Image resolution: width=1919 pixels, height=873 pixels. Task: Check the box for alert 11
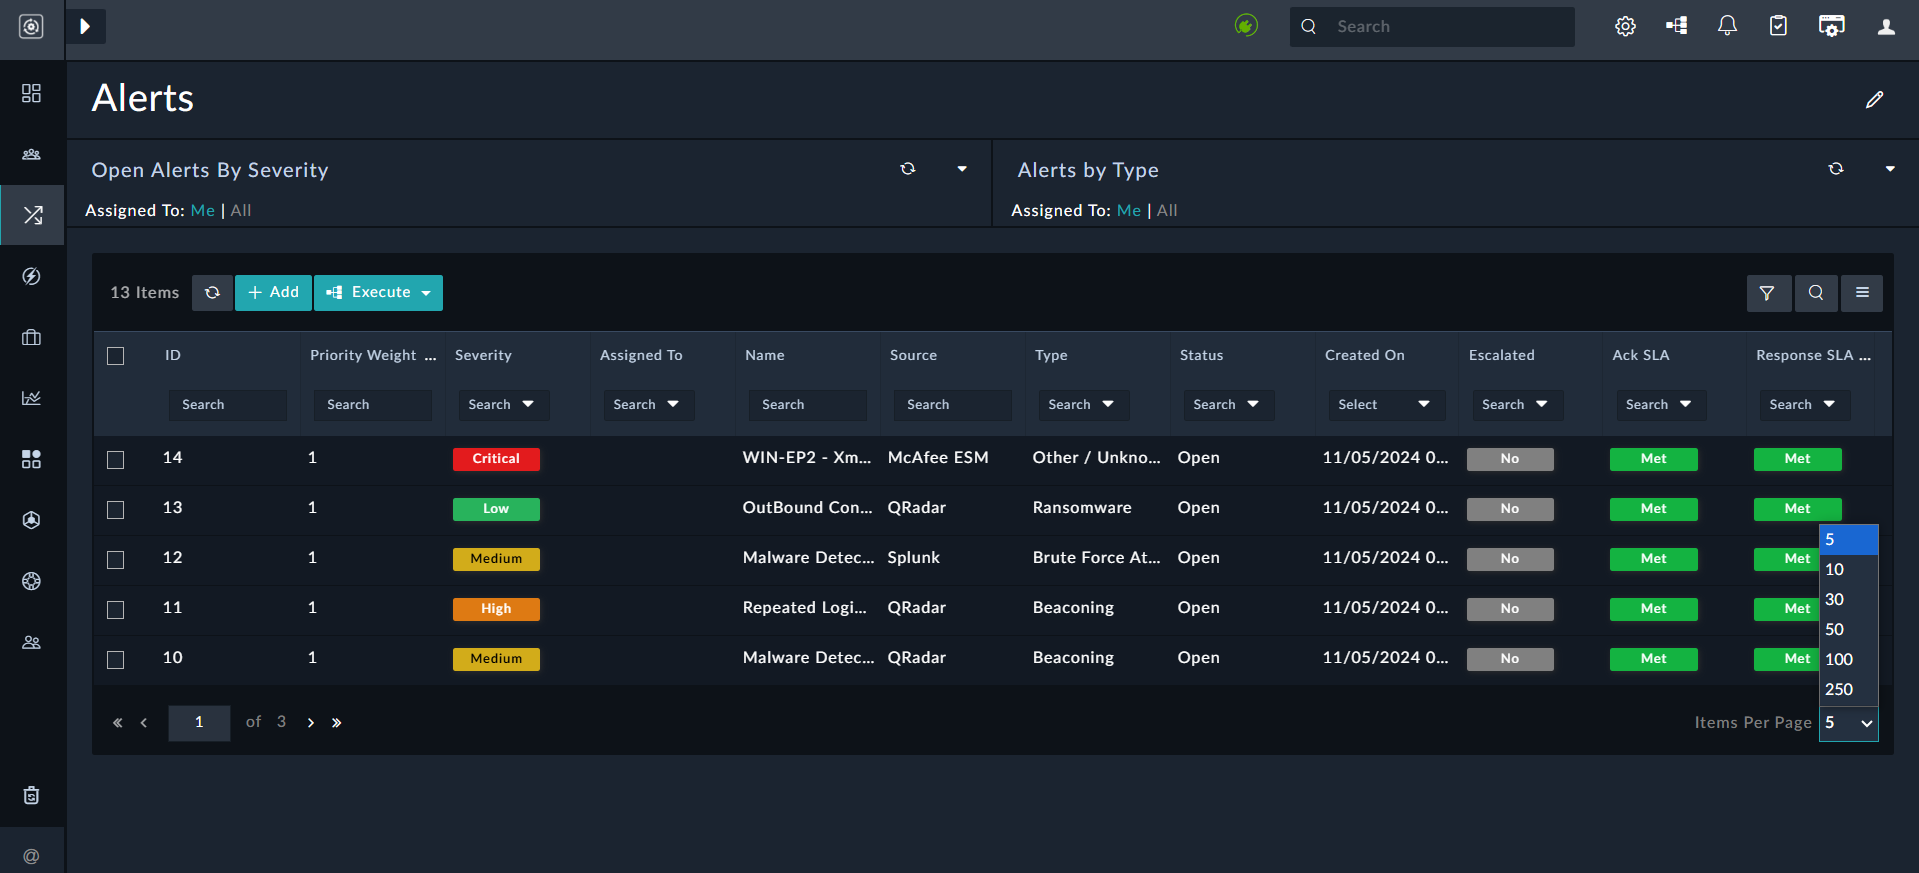(x=116, y=610)
